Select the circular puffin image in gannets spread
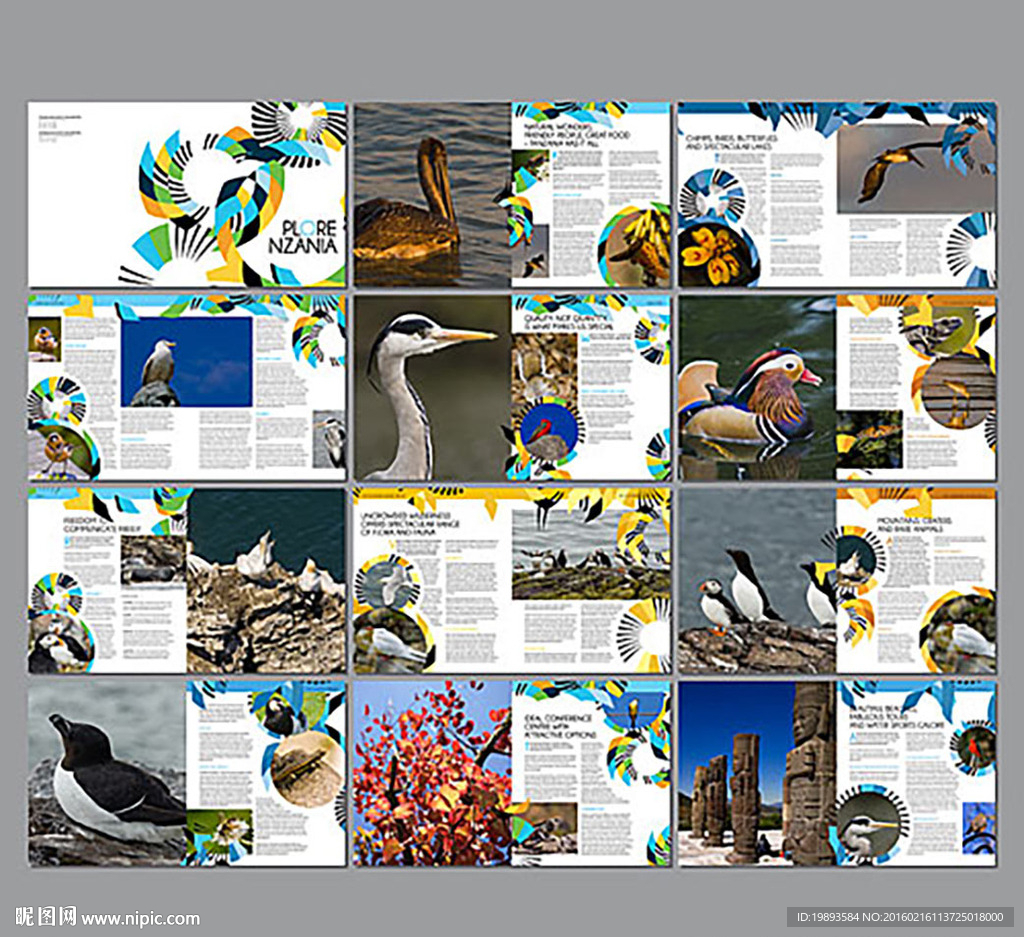The height and width of the screenshot is (937, 1024). pos(60,644)
